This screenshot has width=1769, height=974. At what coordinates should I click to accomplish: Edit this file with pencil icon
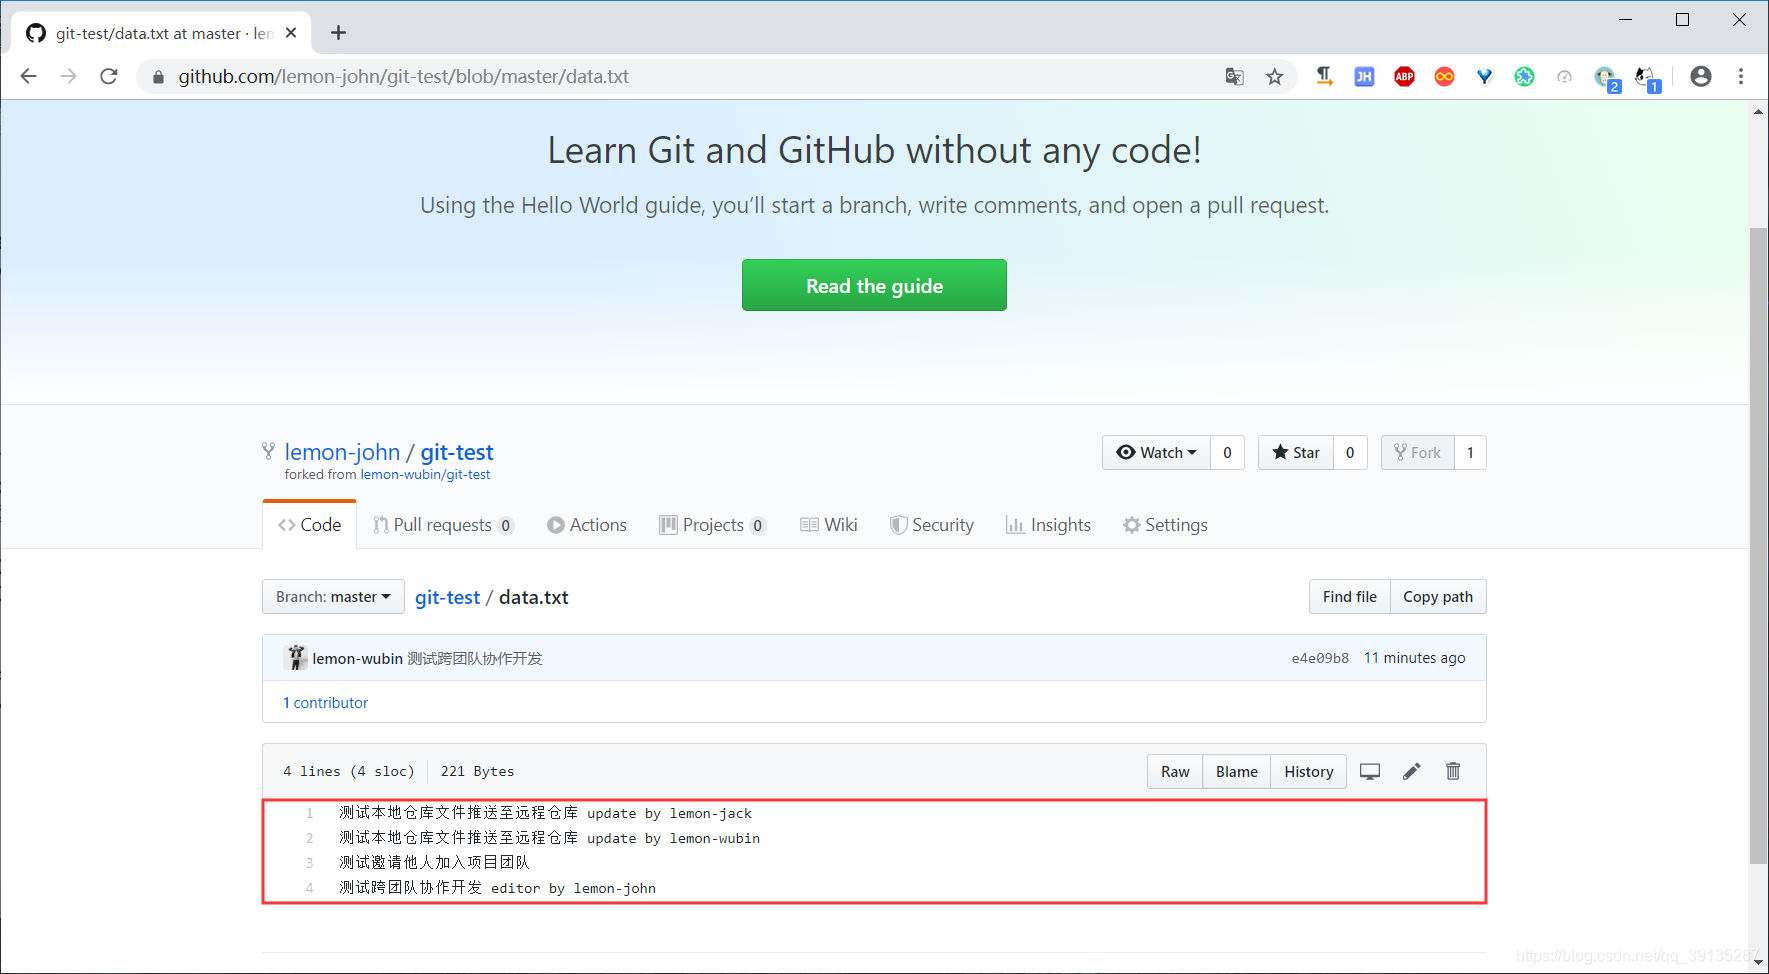coord(1411,772)
